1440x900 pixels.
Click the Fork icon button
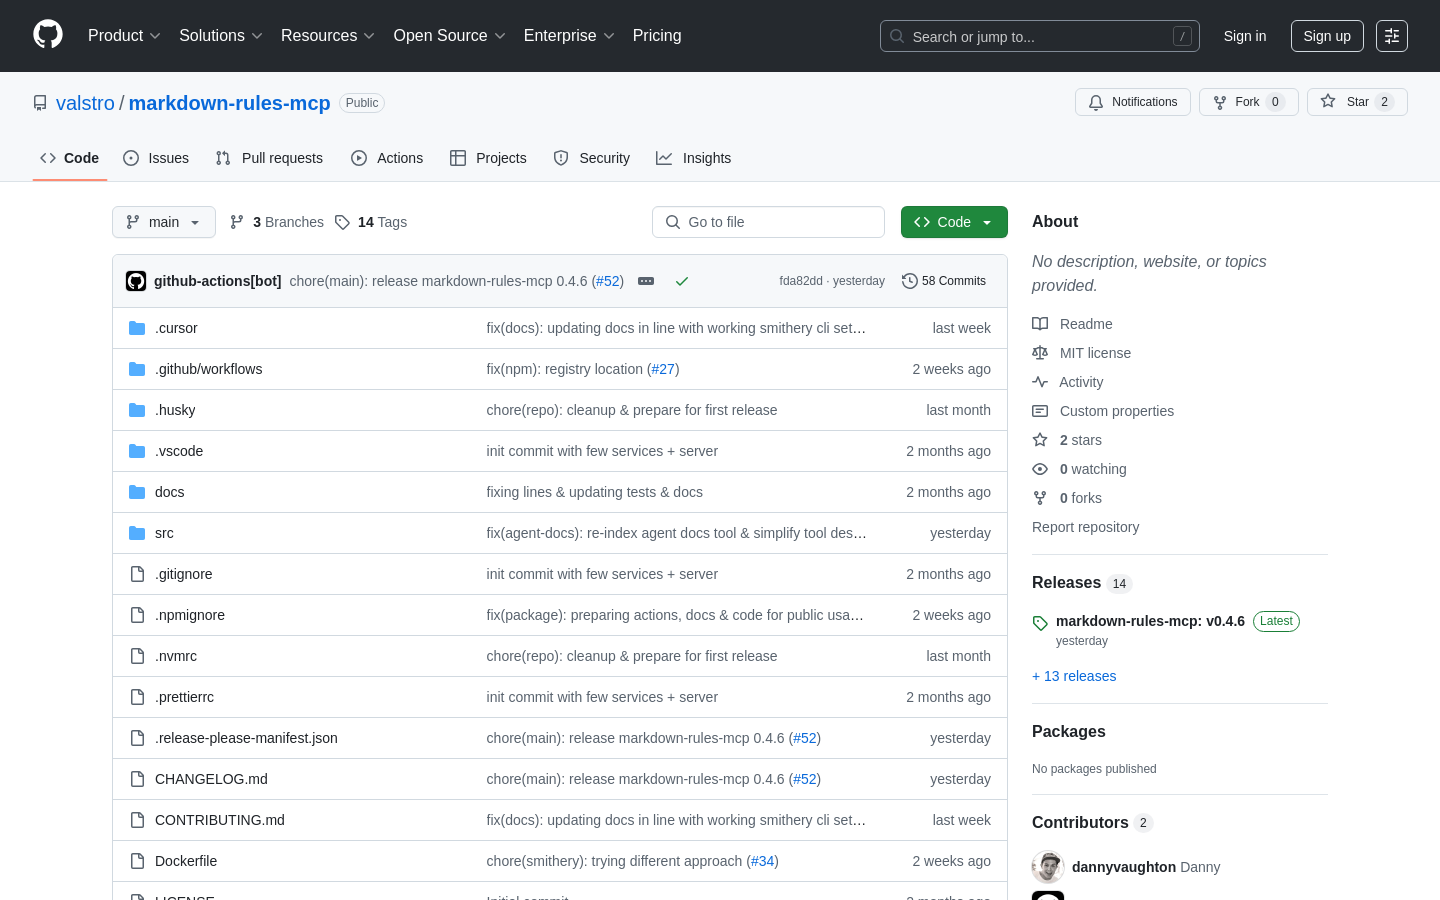[1220, 102]
